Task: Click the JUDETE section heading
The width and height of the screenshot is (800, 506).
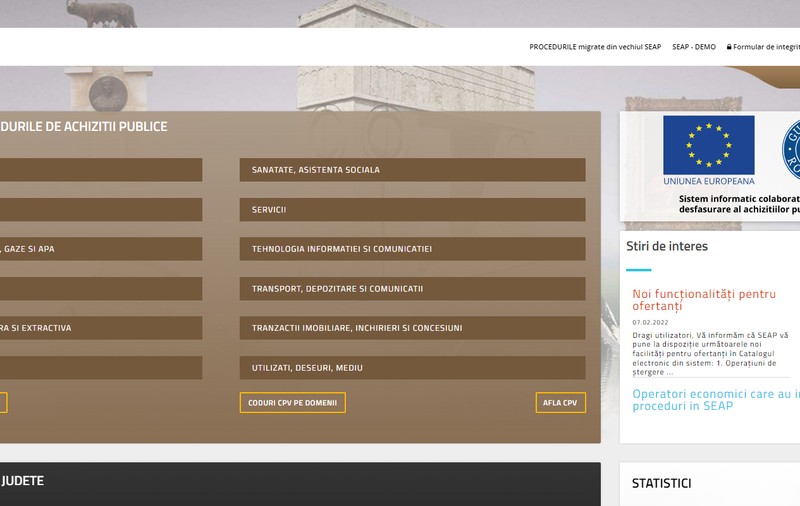Action: tap(22, 480)
